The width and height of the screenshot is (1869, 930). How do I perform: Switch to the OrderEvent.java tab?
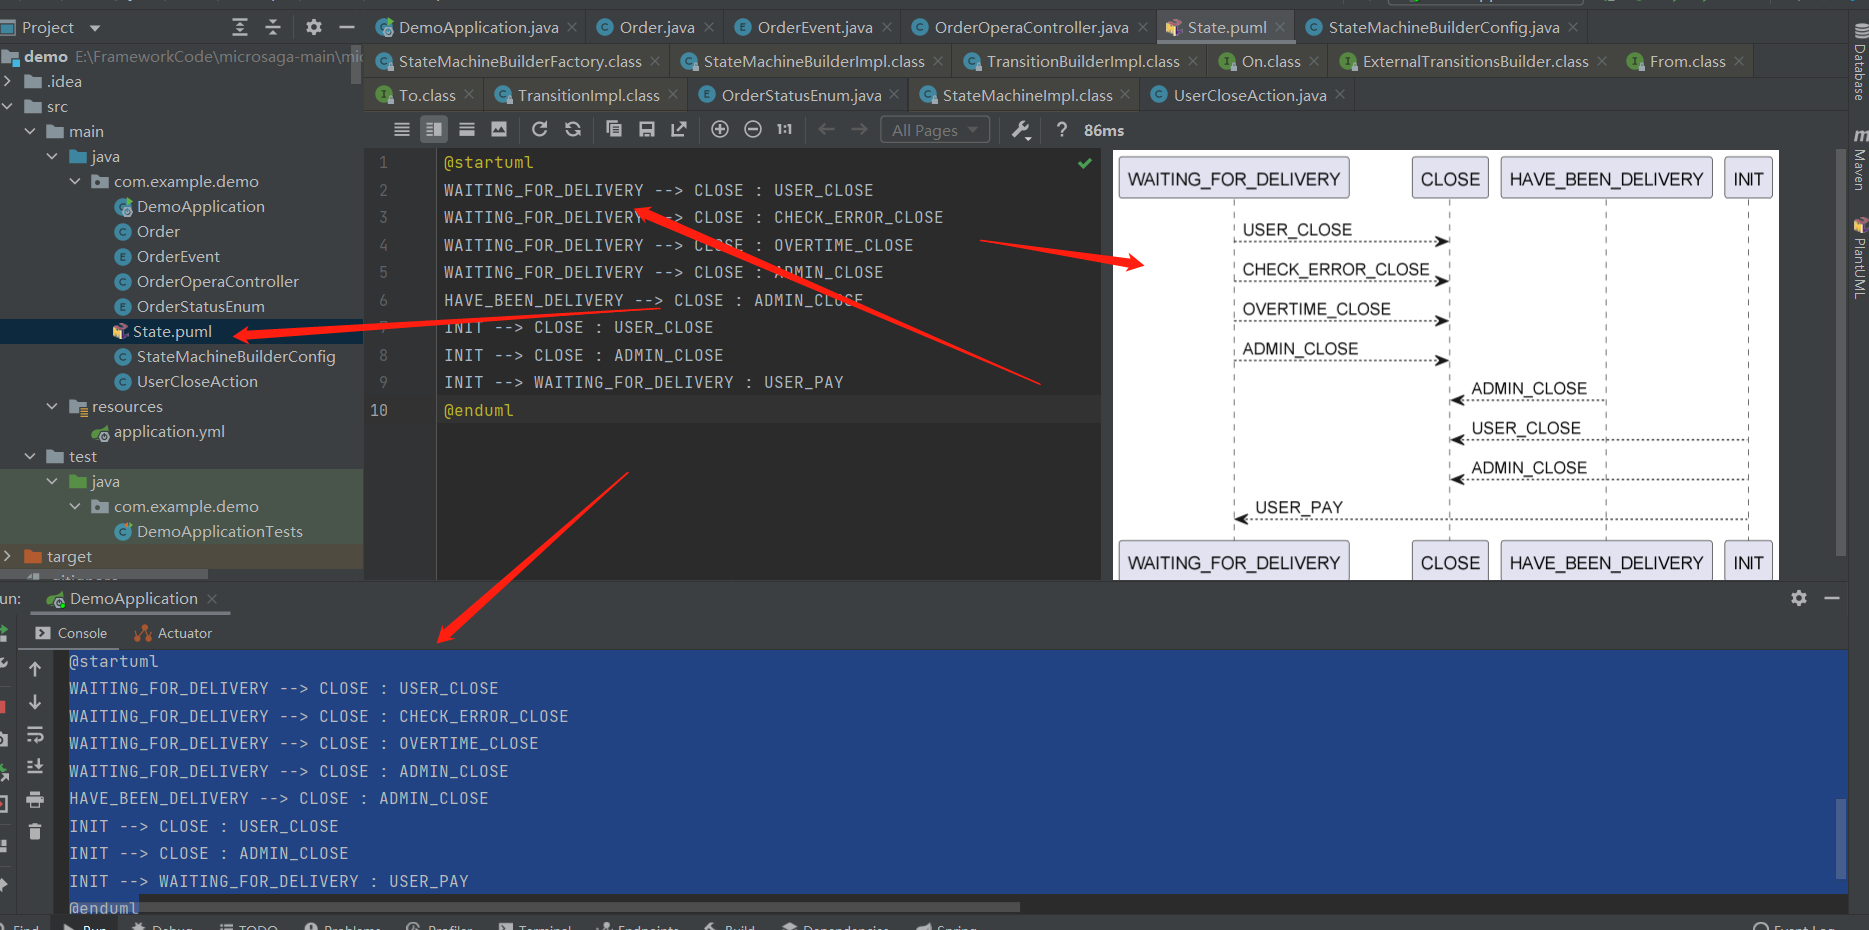coord(814,27)
